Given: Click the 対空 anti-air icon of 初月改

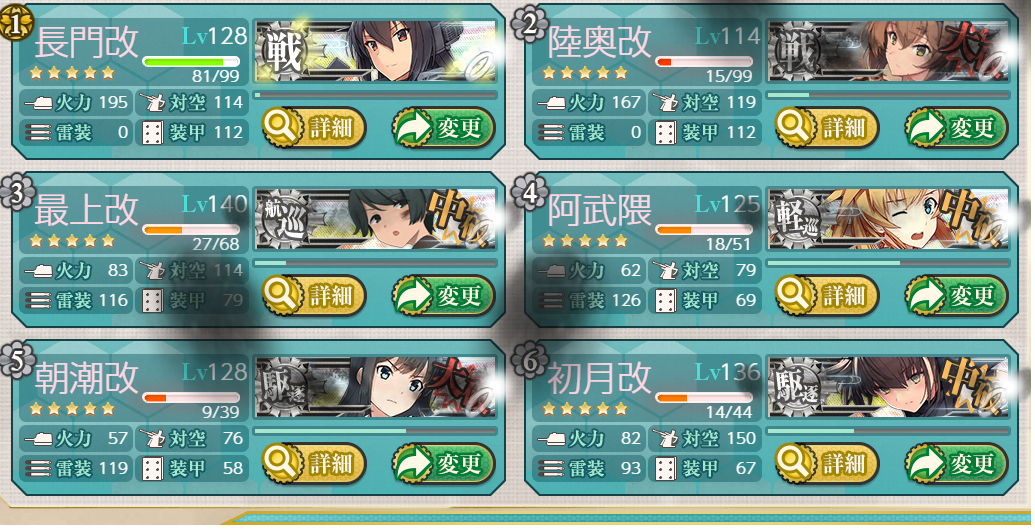Looking at the screenshot, I should click(665, 438).
